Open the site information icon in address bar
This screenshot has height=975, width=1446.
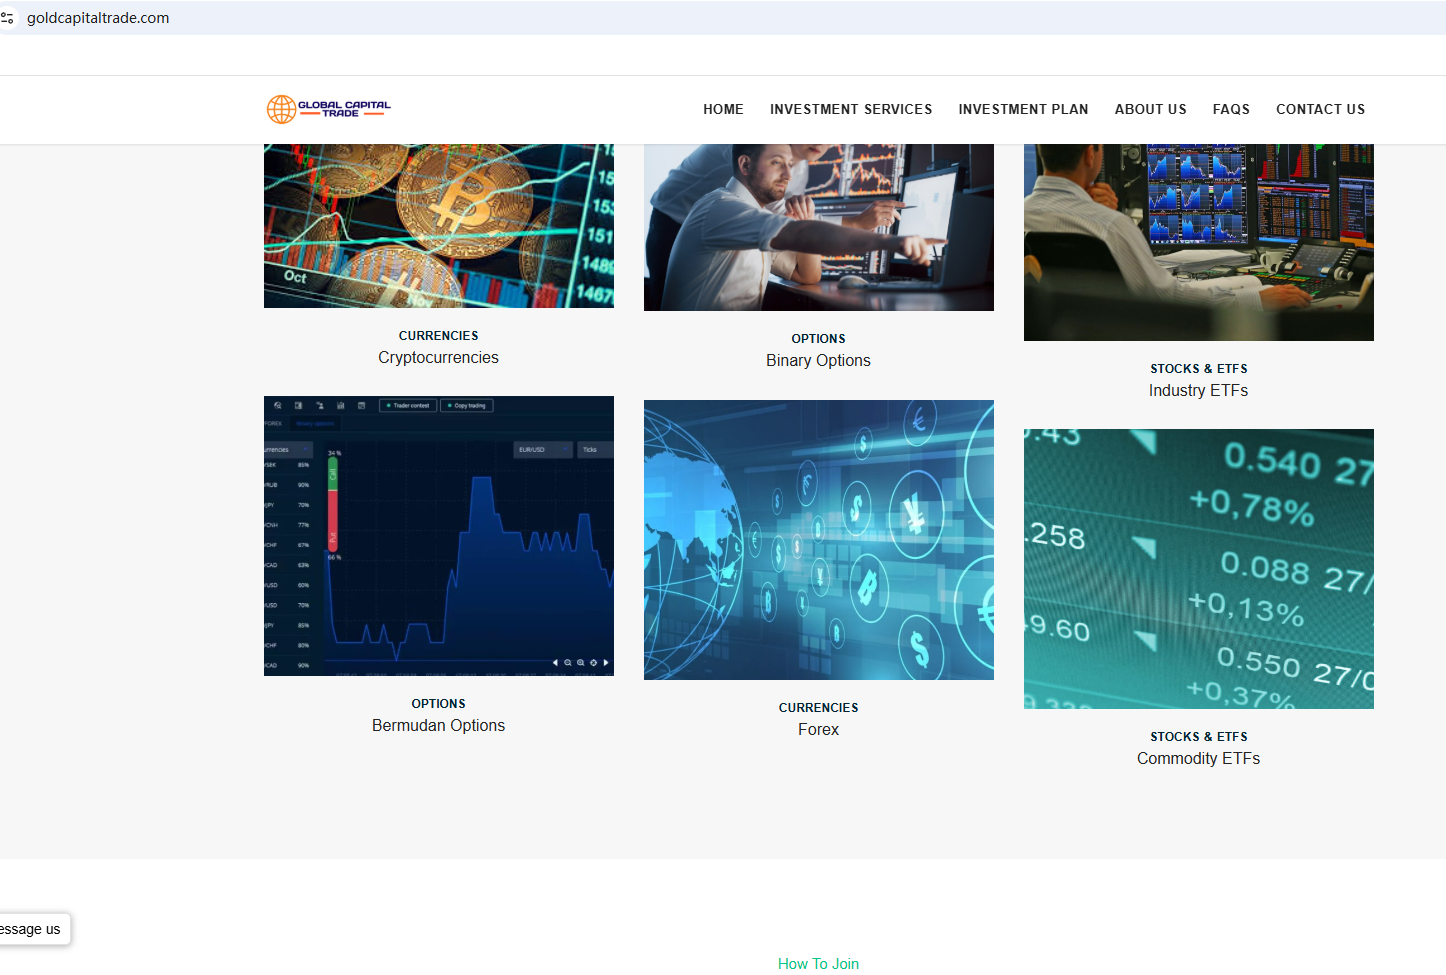pos(7,18)
